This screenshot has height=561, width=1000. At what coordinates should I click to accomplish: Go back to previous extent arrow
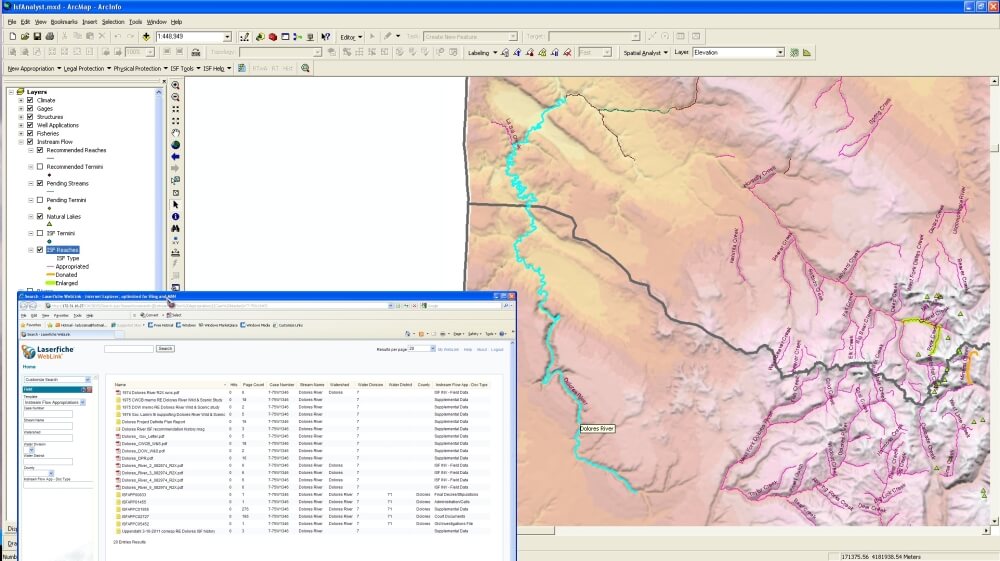click(175, 157)
